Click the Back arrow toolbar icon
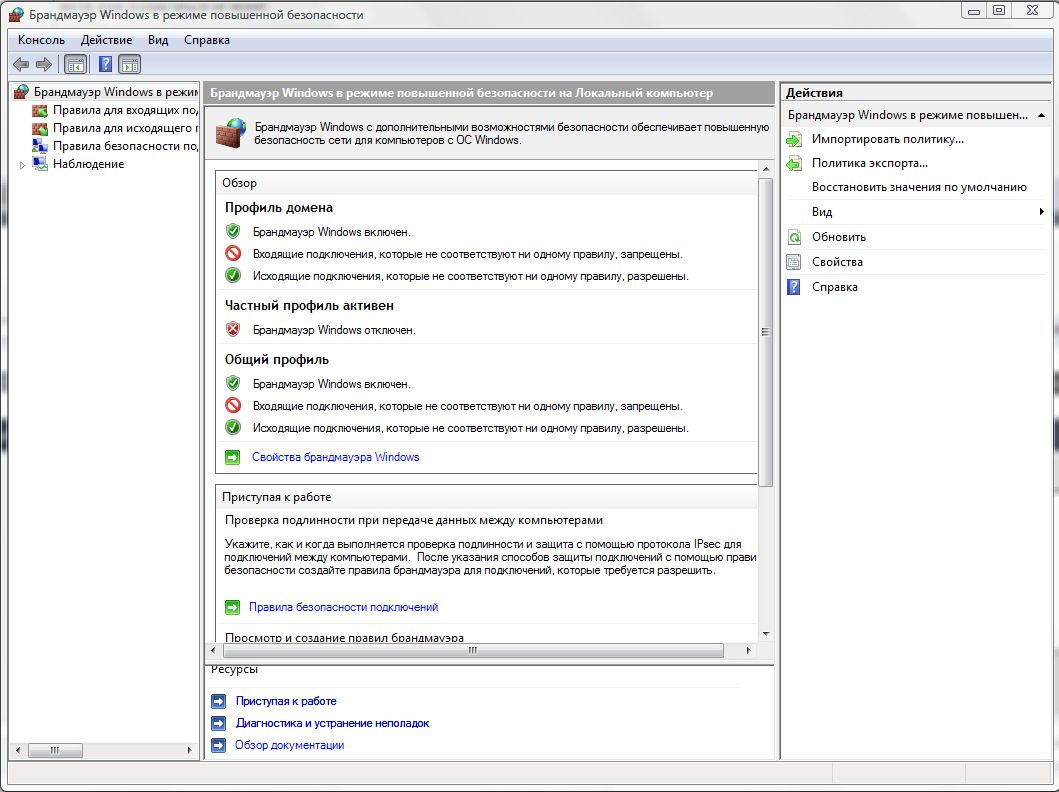 [21, 65]
